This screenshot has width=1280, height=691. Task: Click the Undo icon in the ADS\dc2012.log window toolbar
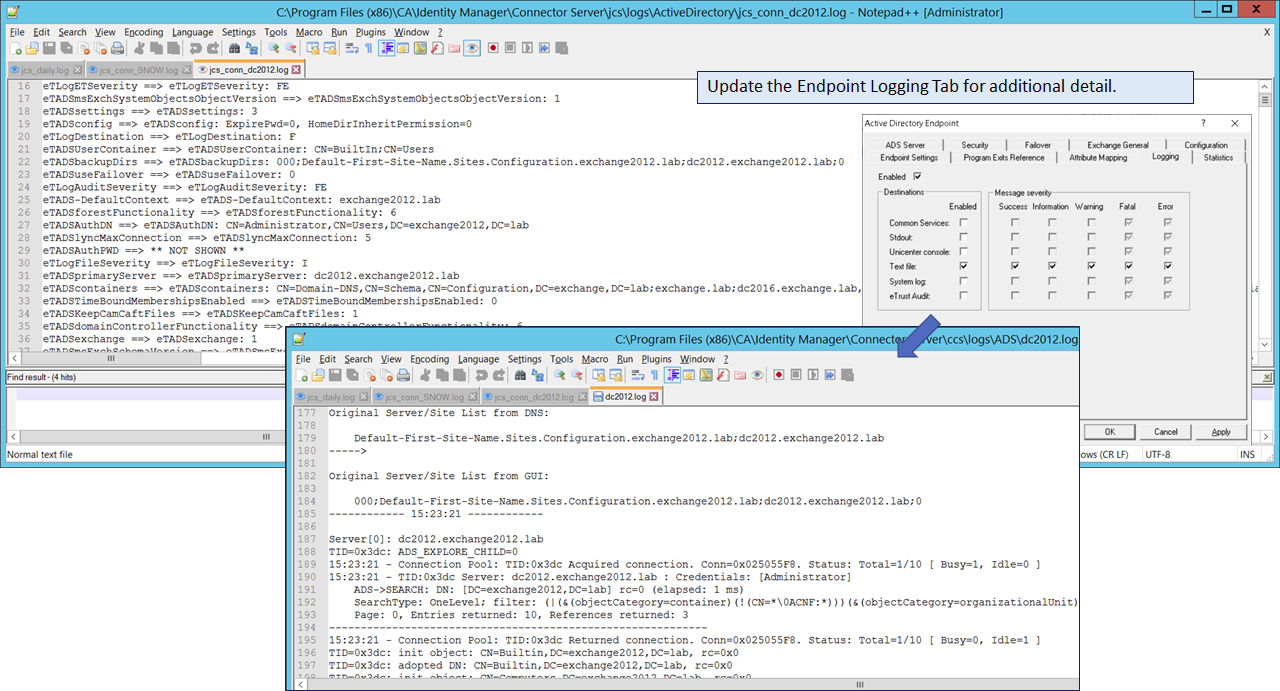pos(482,375)
